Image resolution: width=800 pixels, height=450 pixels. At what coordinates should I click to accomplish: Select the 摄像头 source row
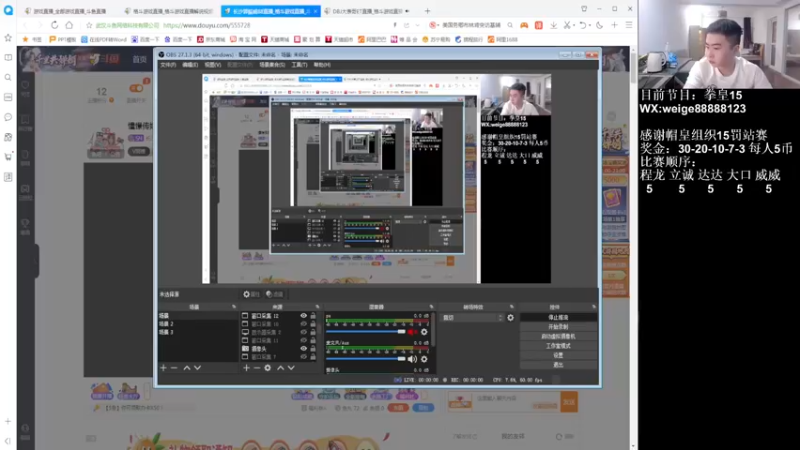coord(279,348)
